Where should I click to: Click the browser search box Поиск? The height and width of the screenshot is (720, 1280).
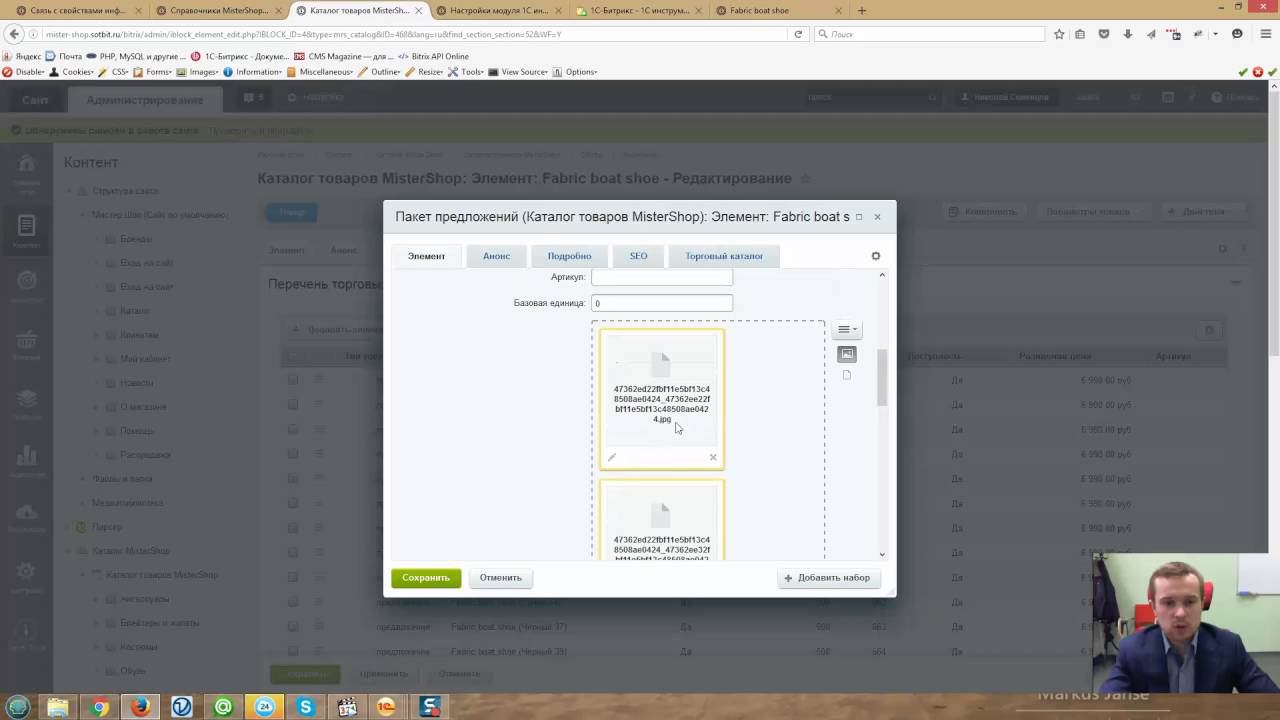928,34
